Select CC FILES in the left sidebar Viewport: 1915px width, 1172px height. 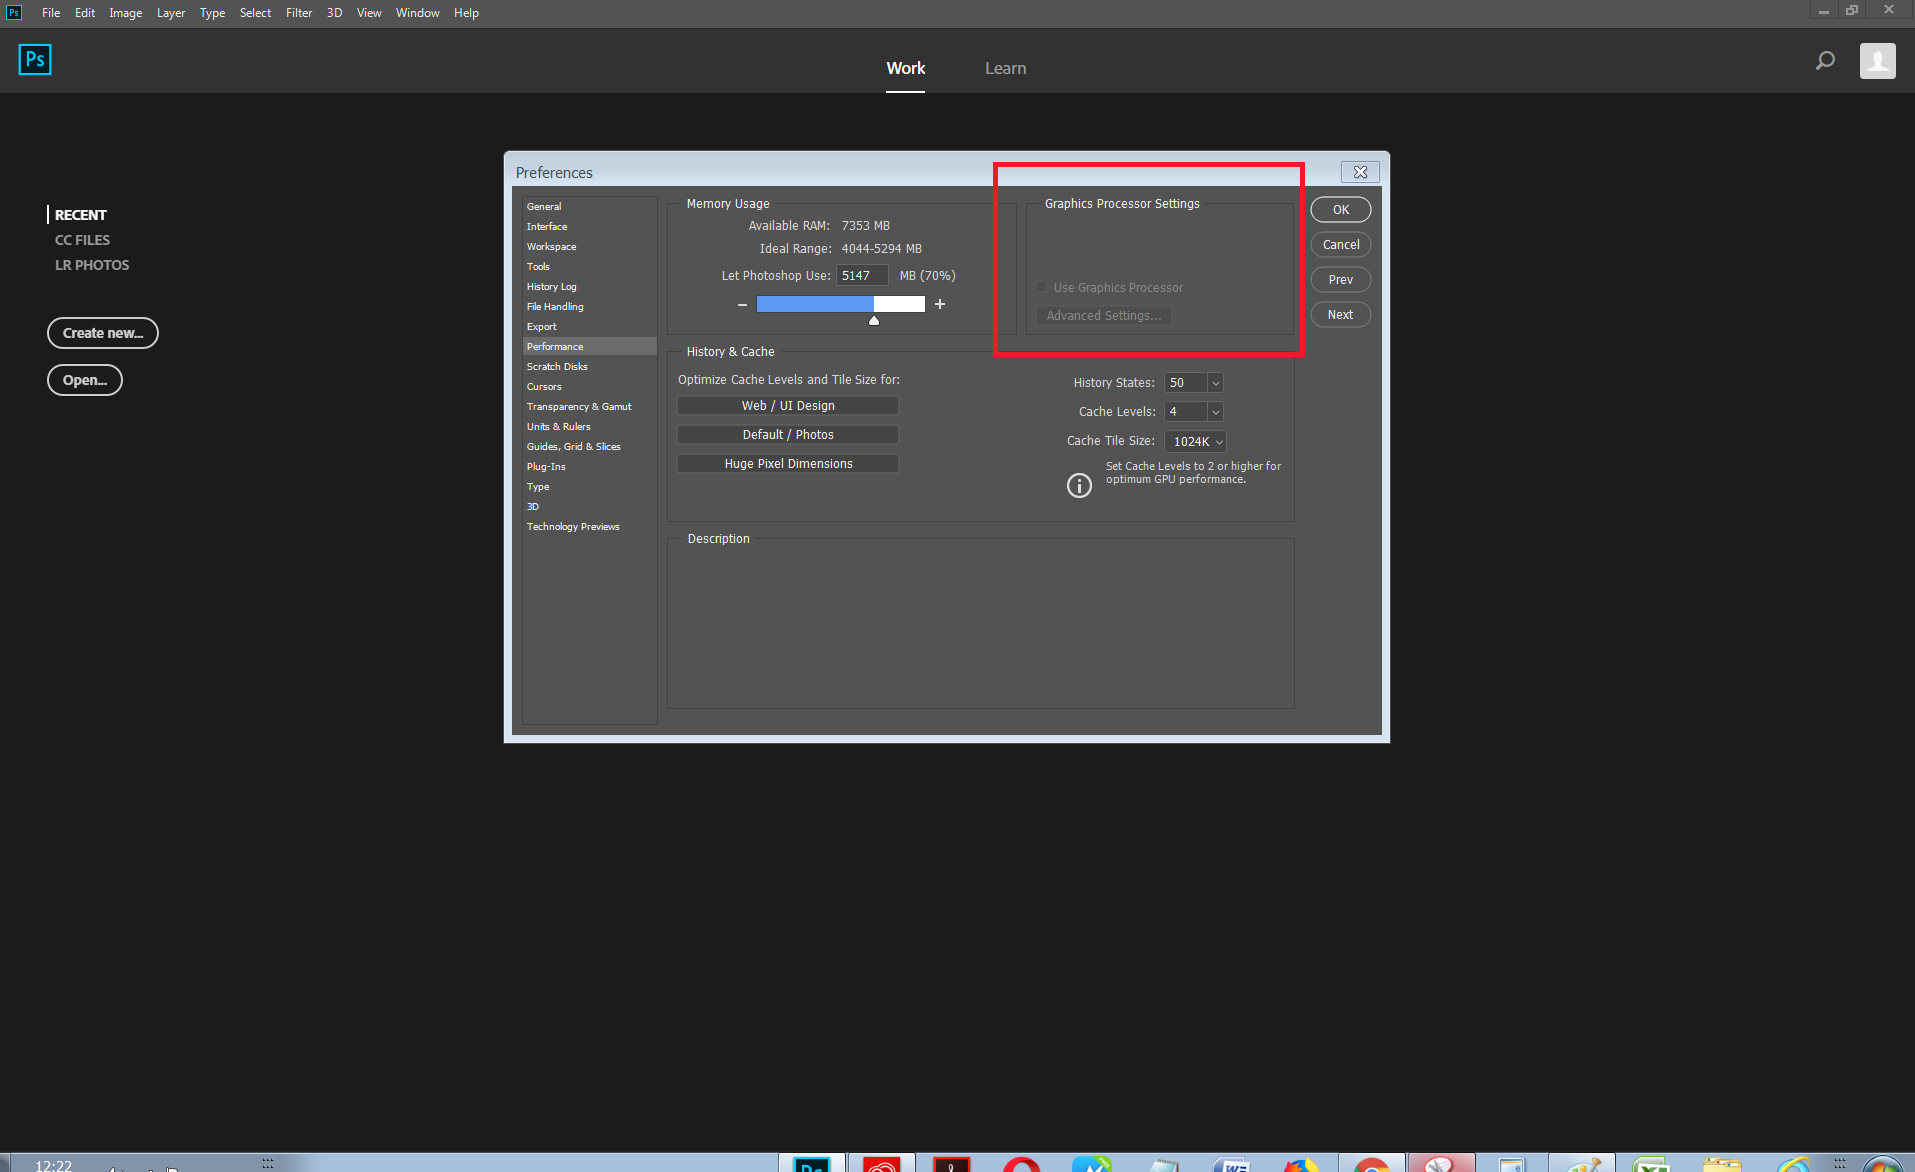point(83,240)
